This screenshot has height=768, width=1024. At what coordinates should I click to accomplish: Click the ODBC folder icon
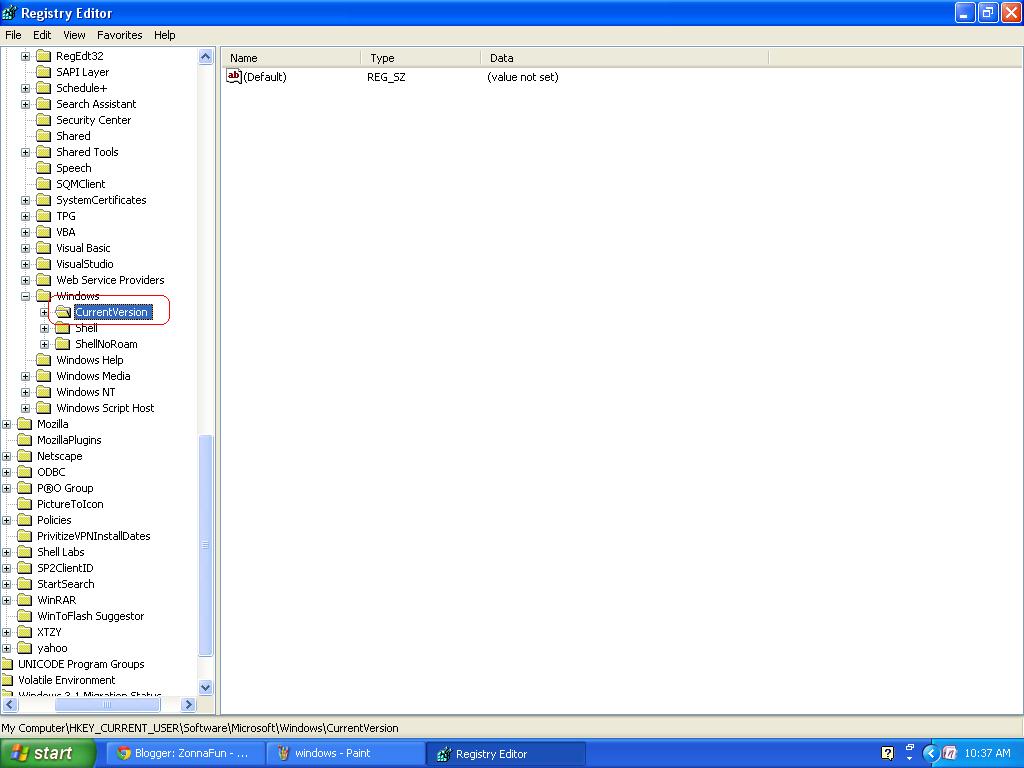pyautogui.click(x=25, y=472)
